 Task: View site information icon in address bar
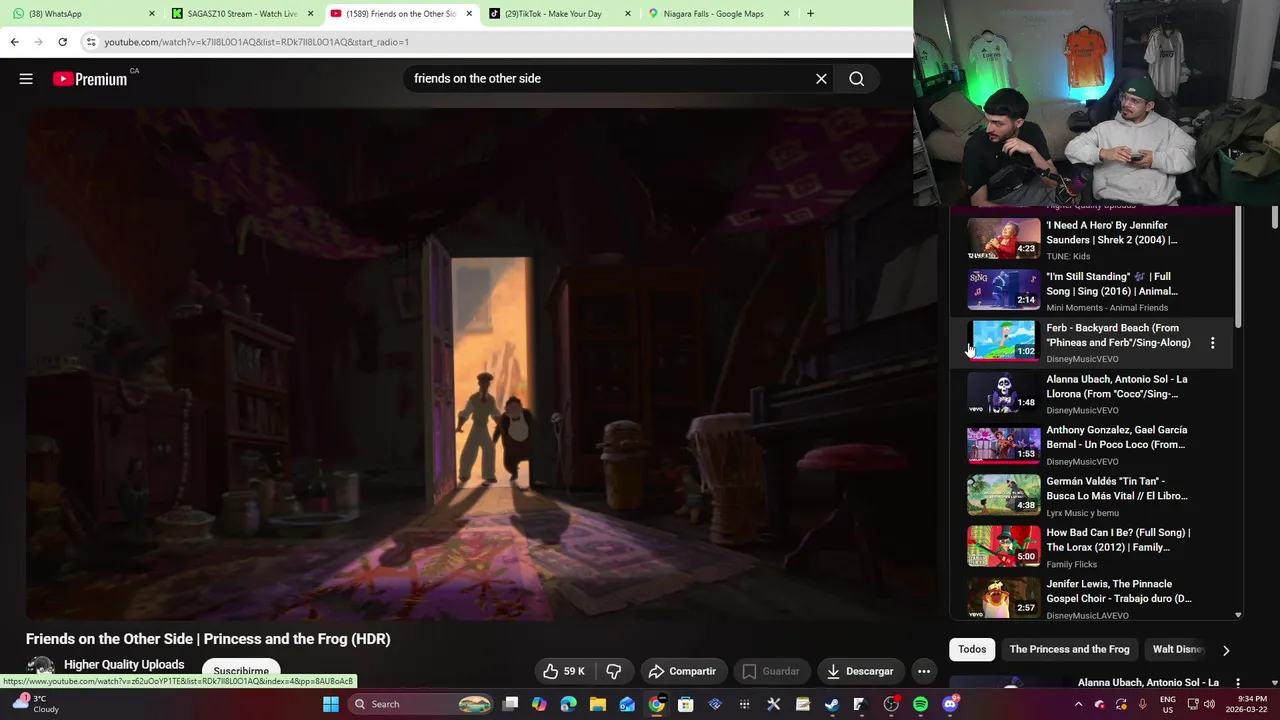(91, 42)
